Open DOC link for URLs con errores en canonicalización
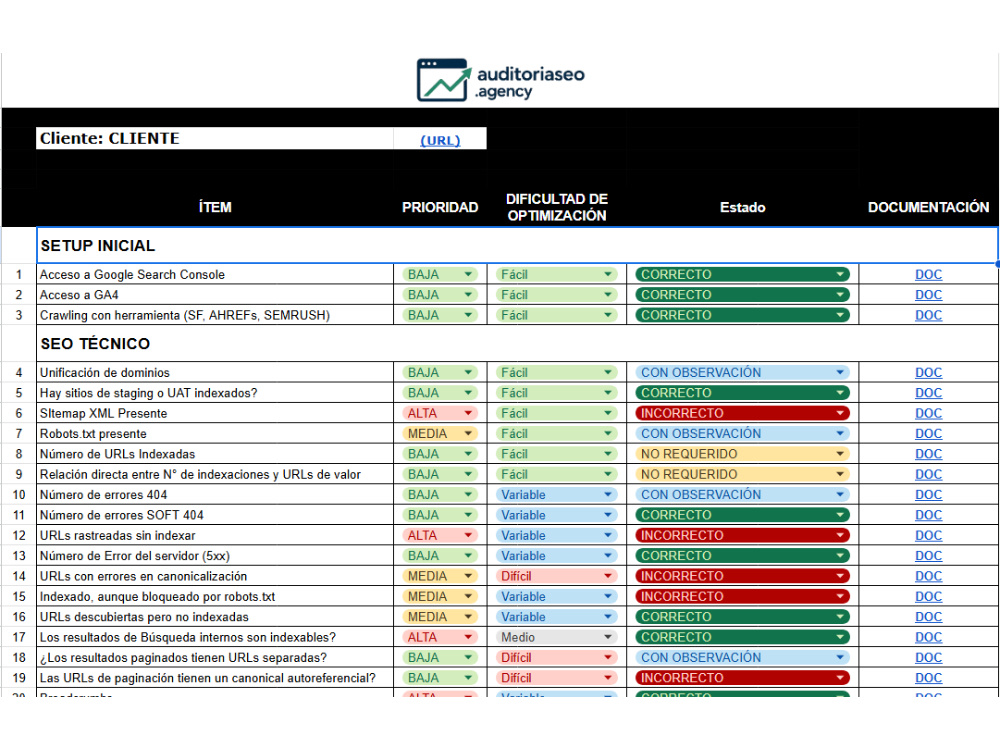The height and width of the screenshot is (750, 1000). (x=929, y=577)
